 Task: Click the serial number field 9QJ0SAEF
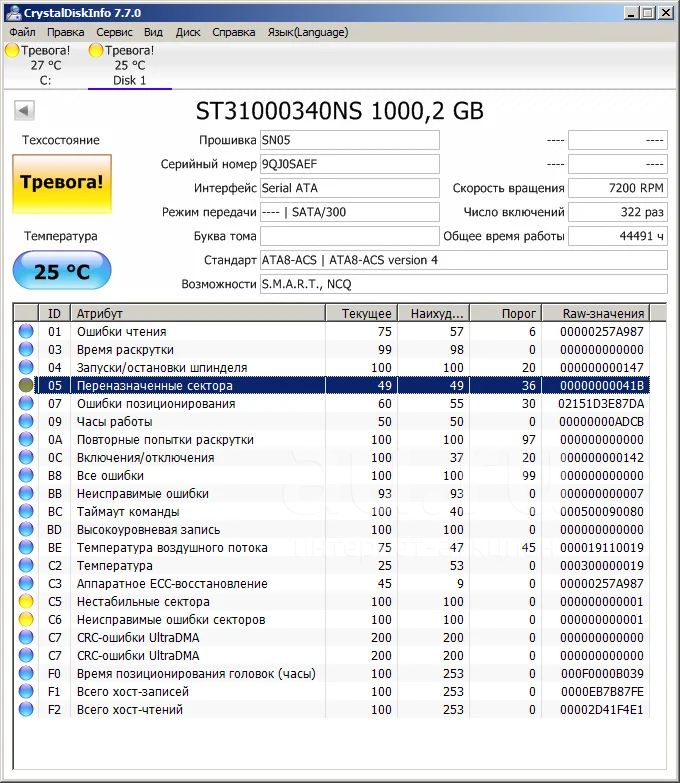(x=349, y=164)
